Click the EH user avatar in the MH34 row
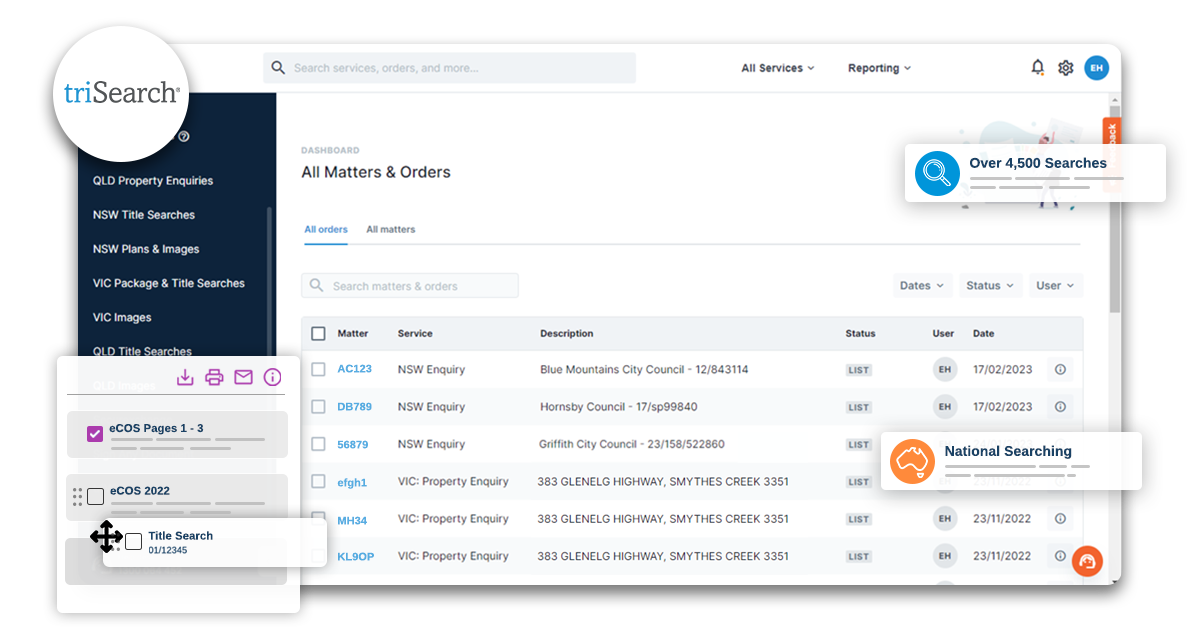 pos(944,519)
